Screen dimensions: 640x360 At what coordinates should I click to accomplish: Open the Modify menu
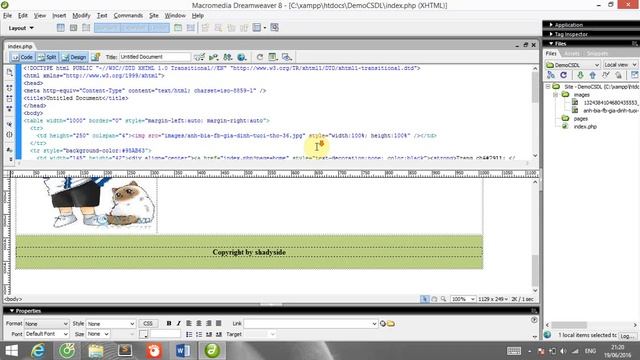pos(81,16)
